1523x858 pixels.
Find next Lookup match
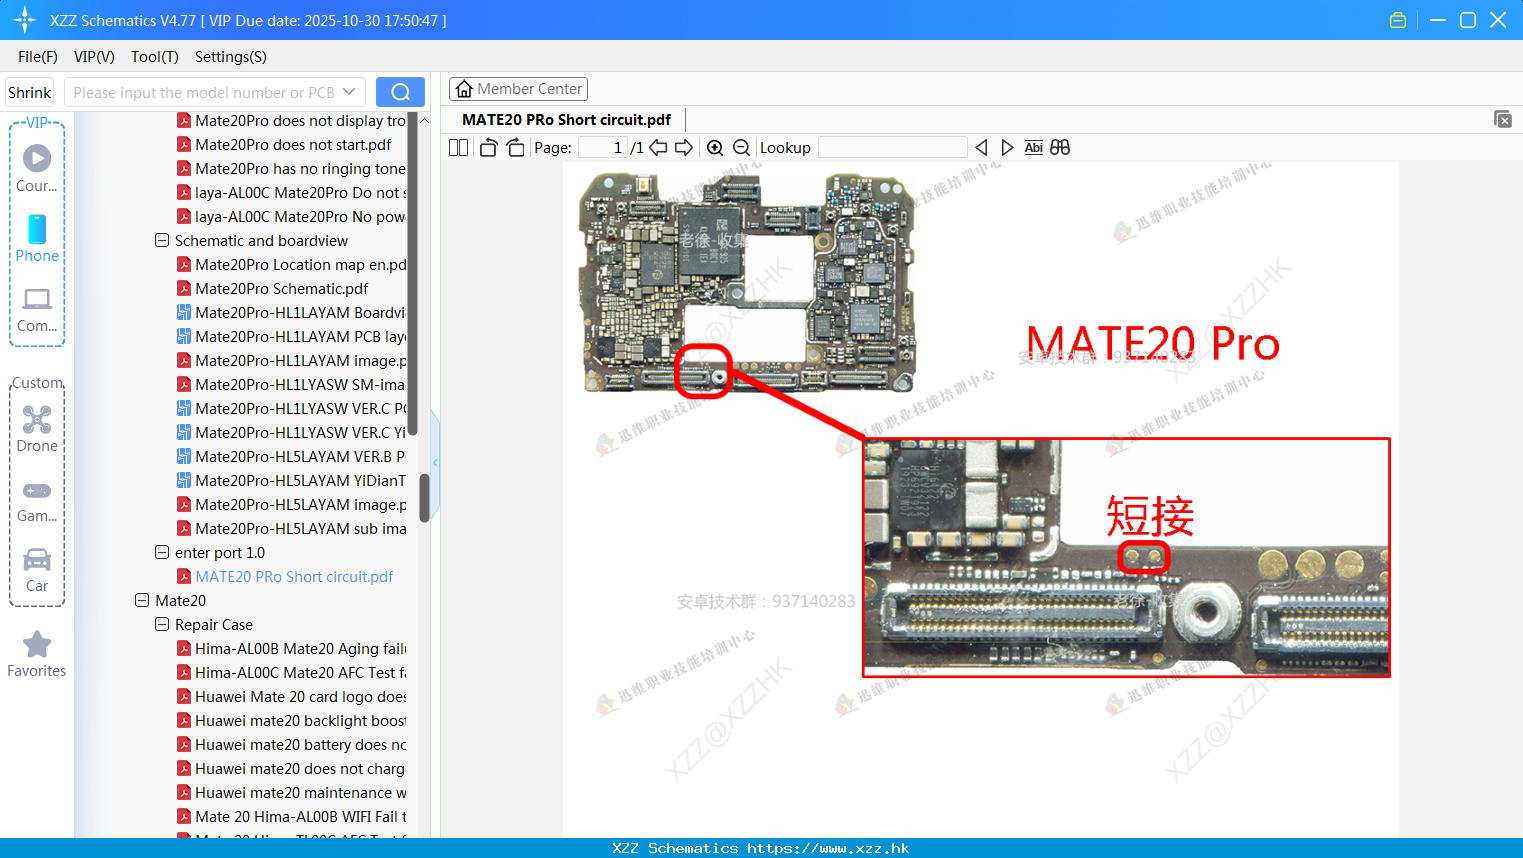(x=1007, y=148)
